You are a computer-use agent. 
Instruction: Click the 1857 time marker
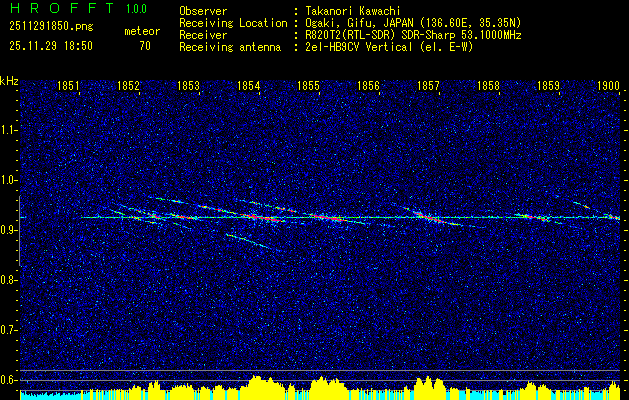[428, 85]
